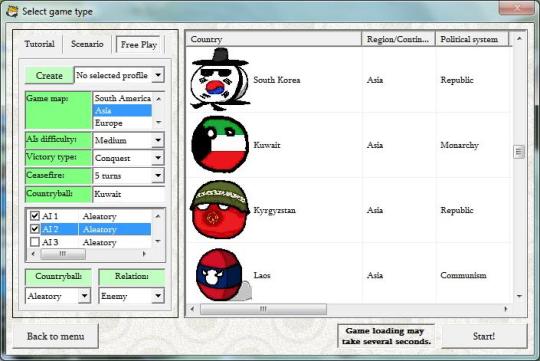Select the Free Play tab
This screenshot has height=361, width=540.
[139, 44]
